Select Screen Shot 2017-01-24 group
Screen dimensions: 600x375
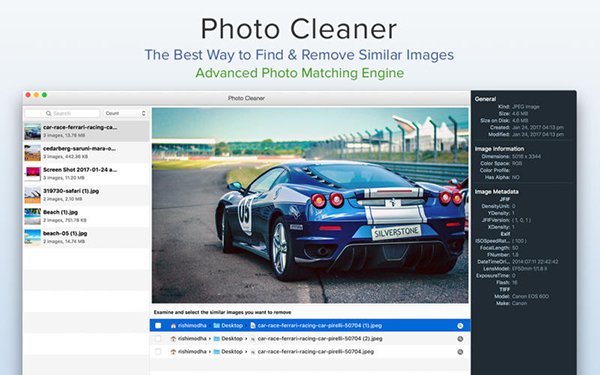pos(86,174)
